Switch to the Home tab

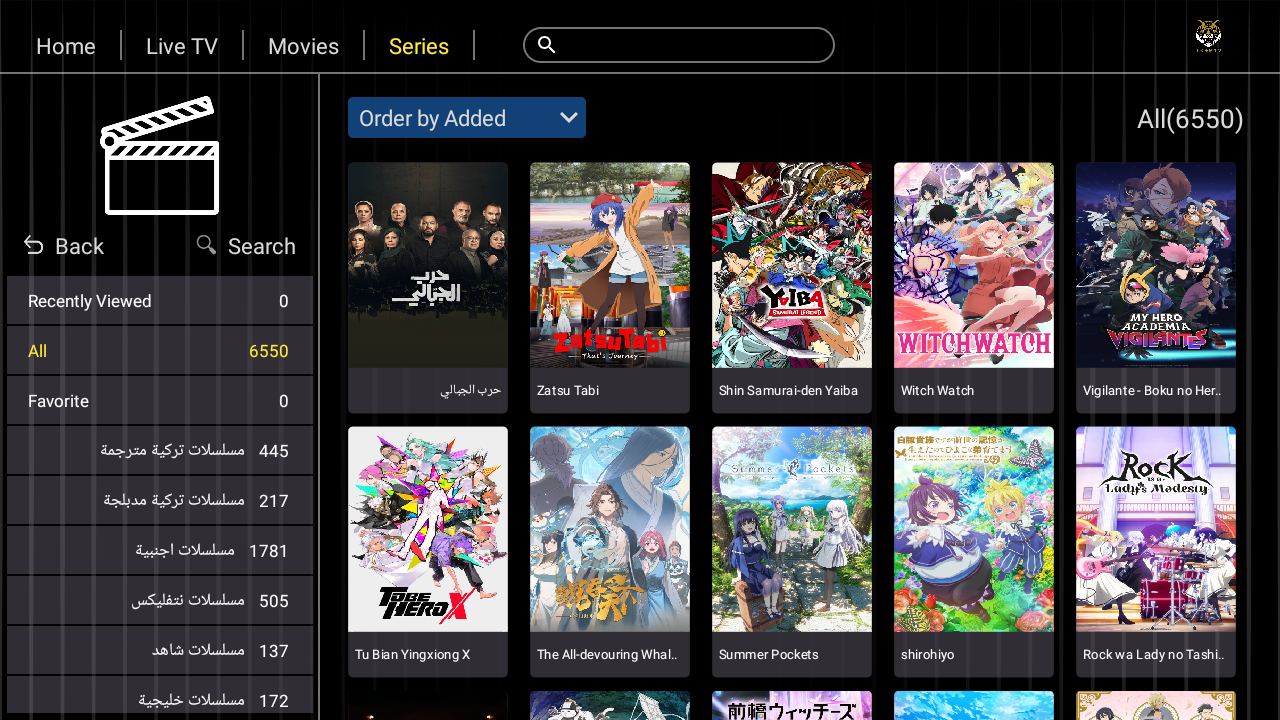click(66, 46)
